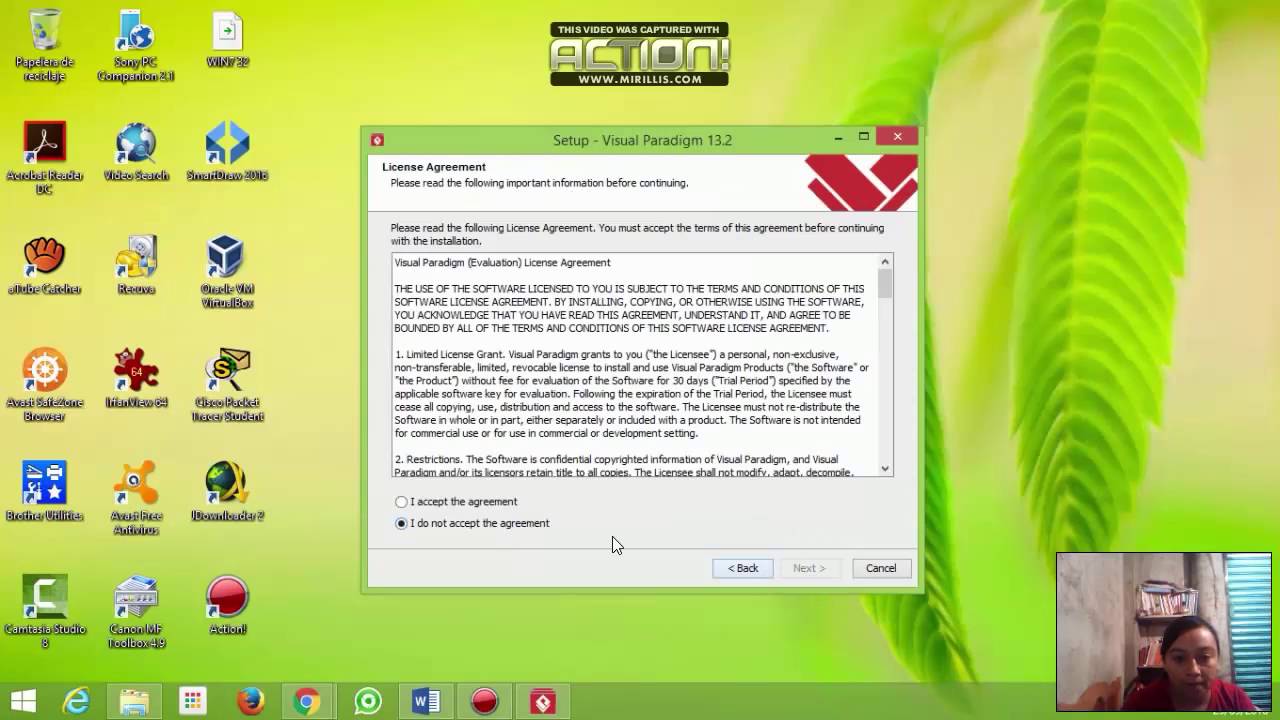Image resolution: width=1280 pixels, height=720 pixels.
Task: Switch to Visual Paradigm setup taskbar icon
Action: tap(542, 702)
